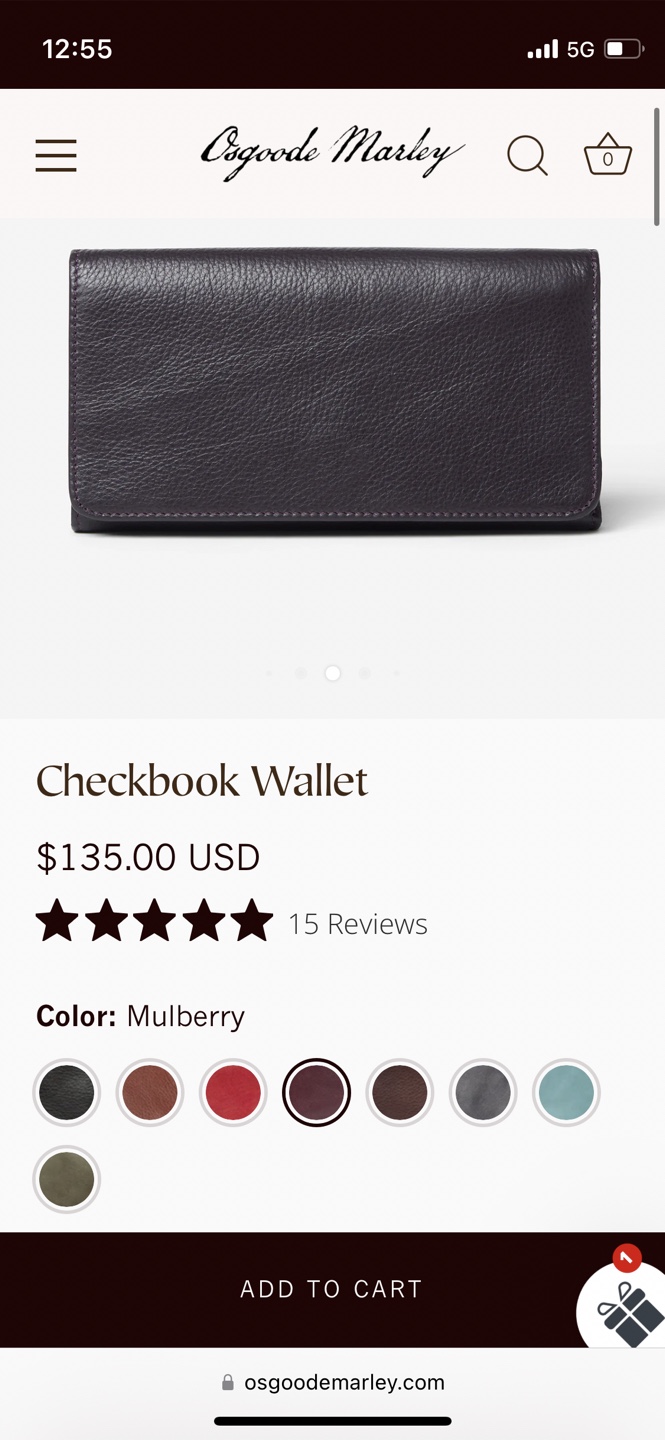Open the shopping basket icon

[607, 155]
